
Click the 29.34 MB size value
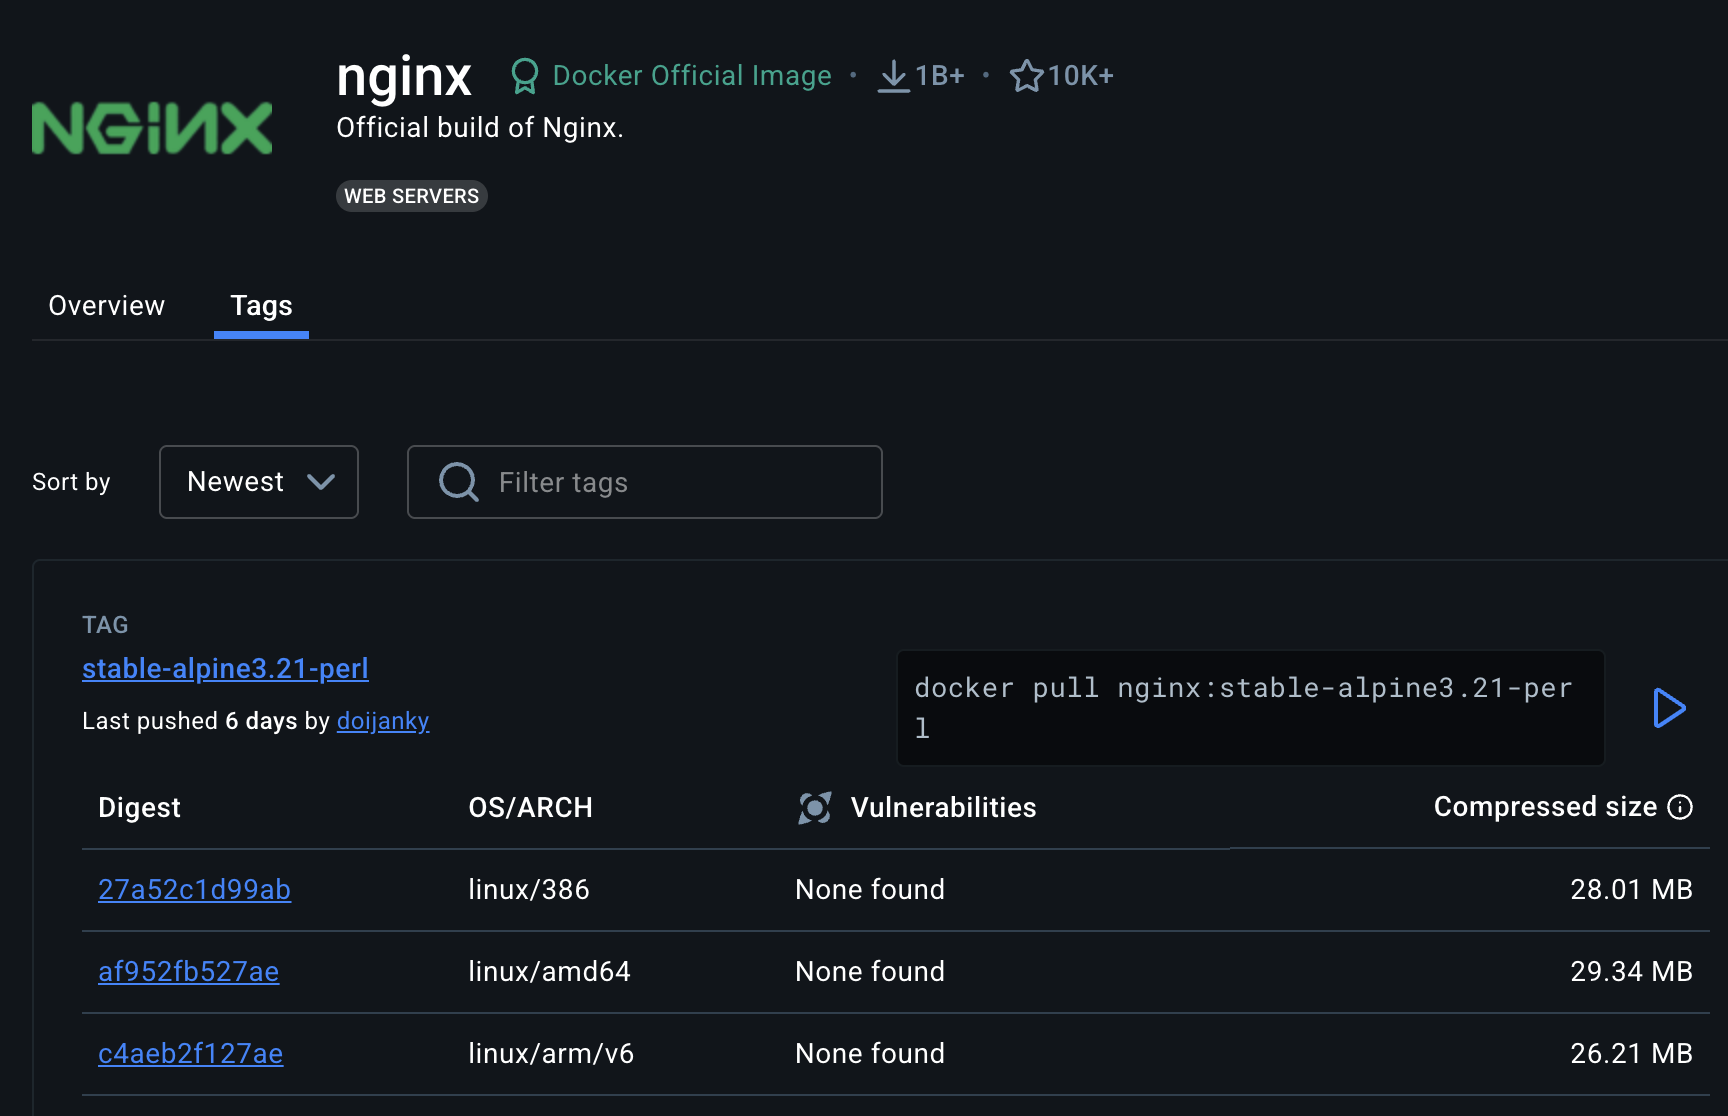coord(1631,972)
